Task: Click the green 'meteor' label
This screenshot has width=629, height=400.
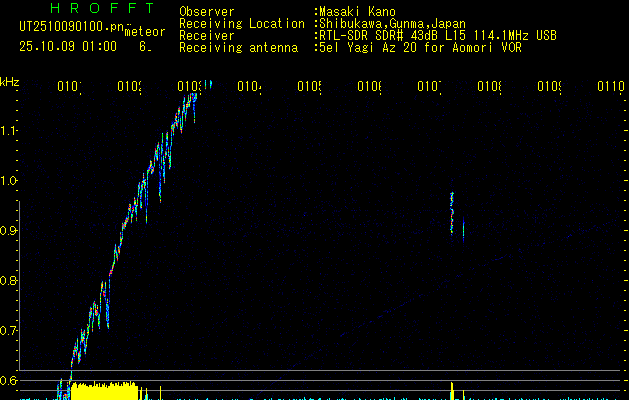Action: pos(145,32)
